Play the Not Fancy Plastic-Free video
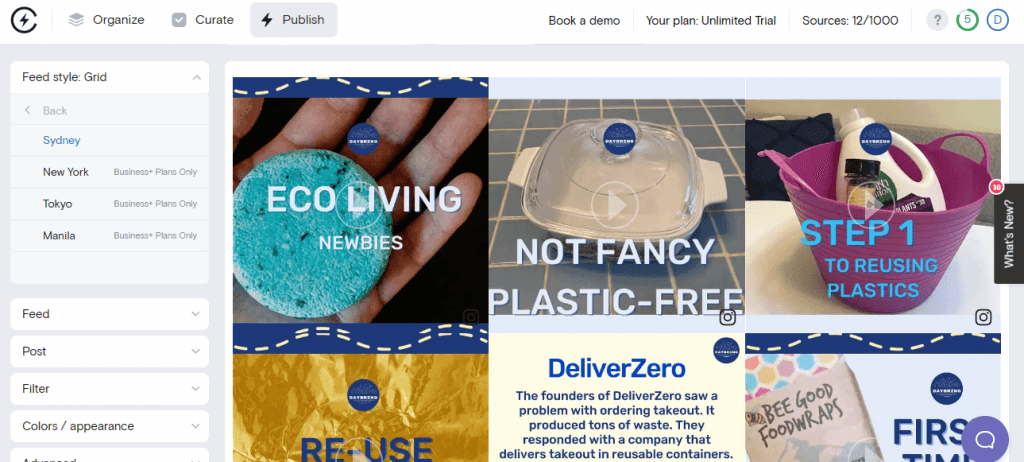Viewport: 1024px width, 462px height. 615,206
